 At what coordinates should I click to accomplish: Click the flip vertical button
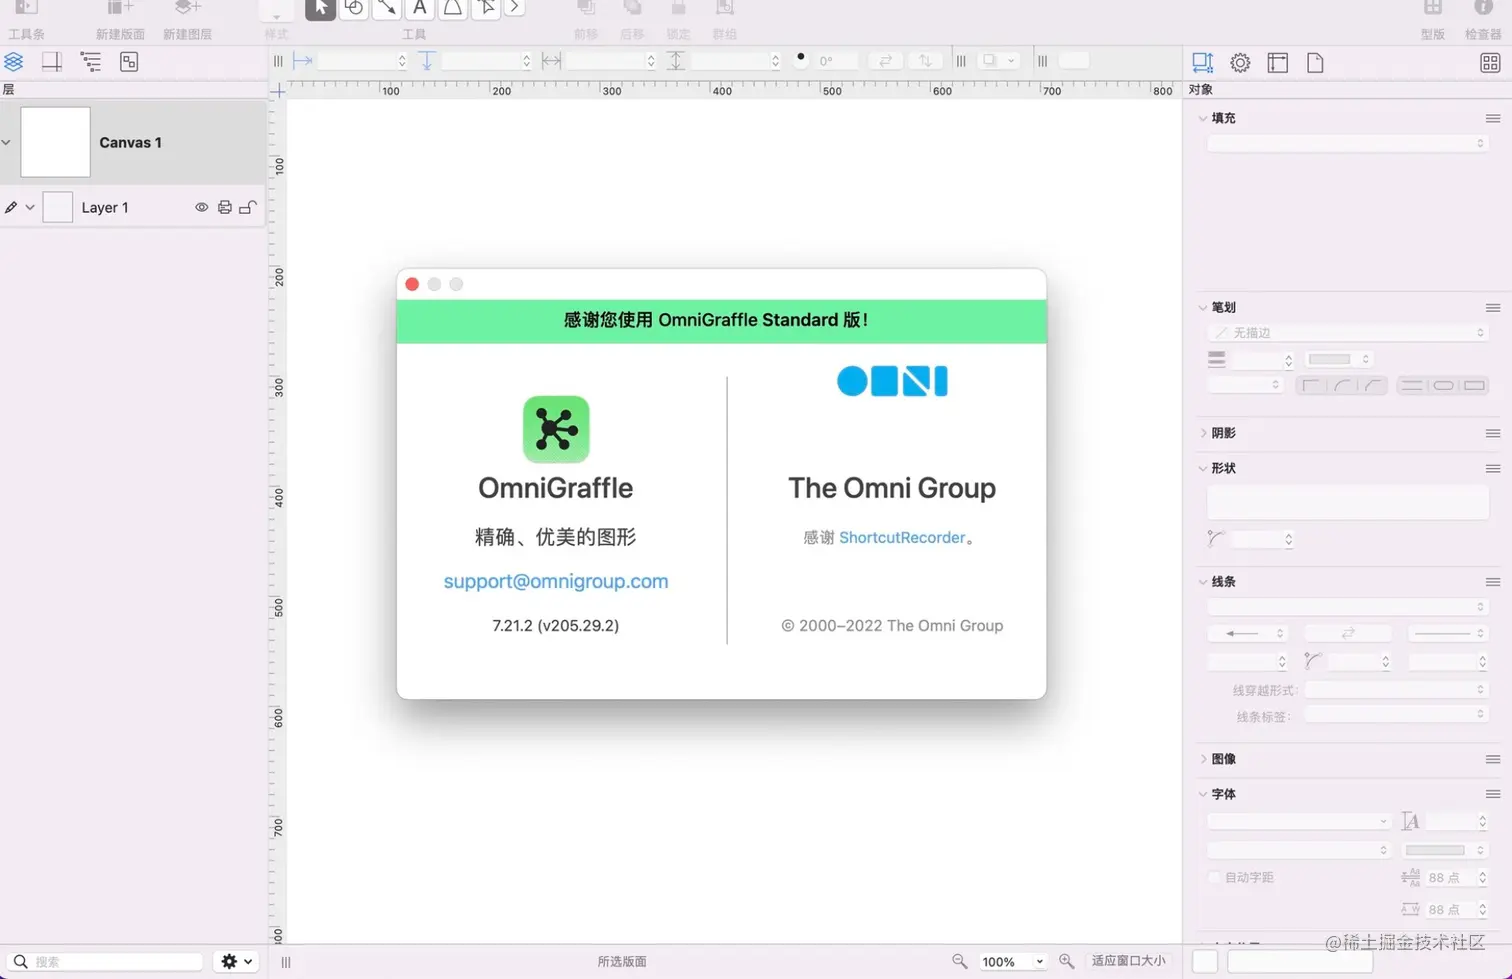point(926,61)
